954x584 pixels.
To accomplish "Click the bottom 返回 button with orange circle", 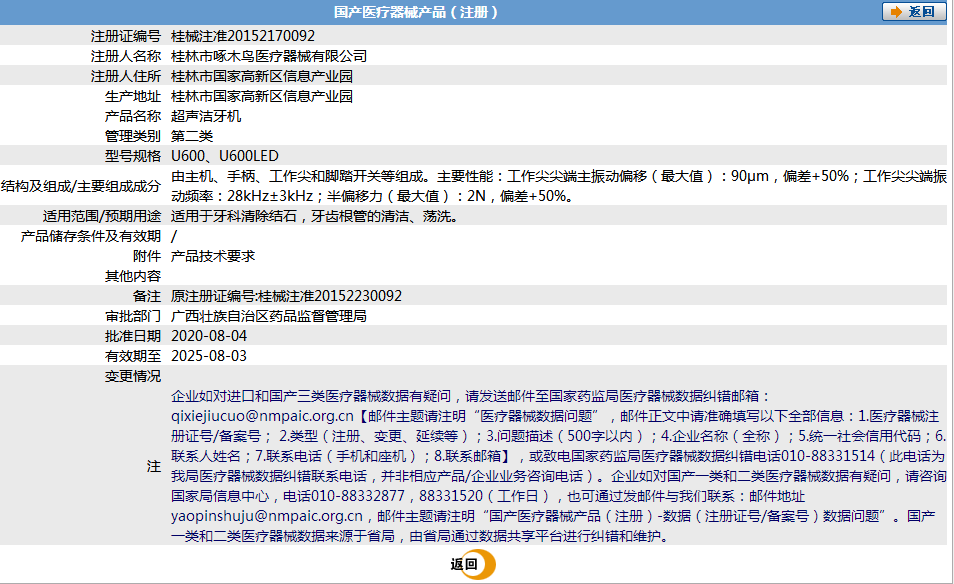I will tap(473, 564).
